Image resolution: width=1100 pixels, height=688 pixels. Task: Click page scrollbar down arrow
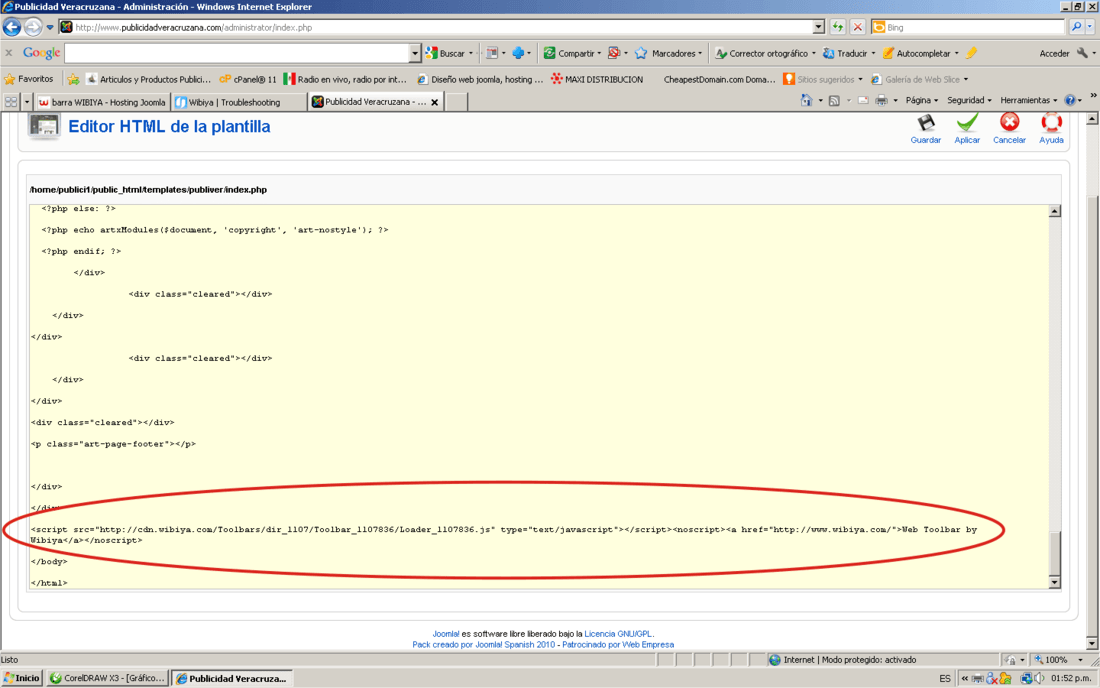[x=1092, y=643]
